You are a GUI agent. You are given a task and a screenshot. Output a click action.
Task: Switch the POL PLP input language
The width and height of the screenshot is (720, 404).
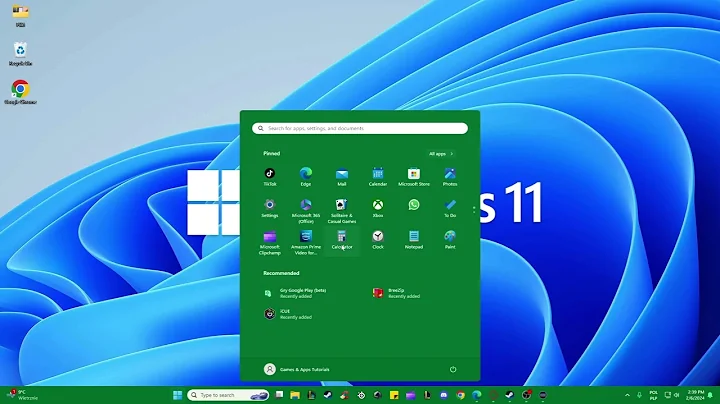pyautogui.click(x=653, y=395)
